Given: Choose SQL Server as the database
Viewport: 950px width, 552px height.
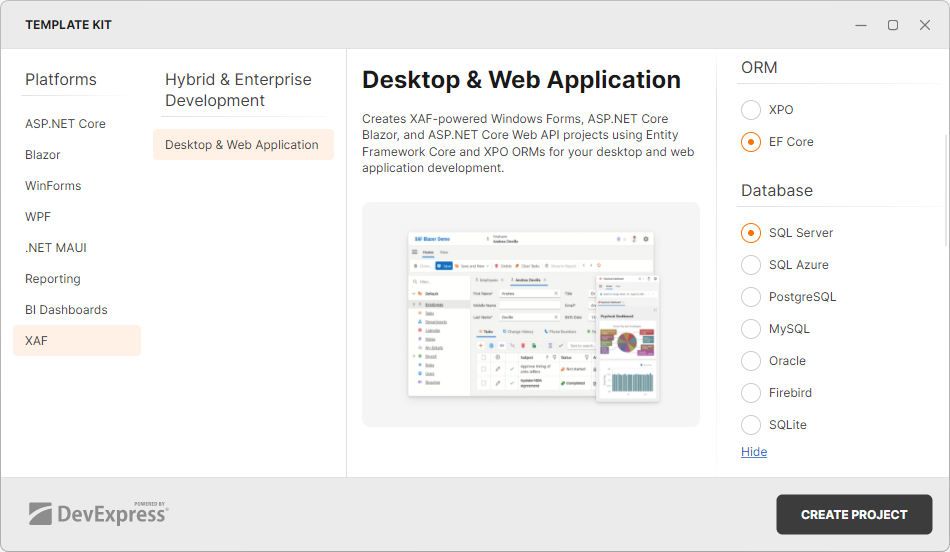Looking at the screenshot, I should click(x=751, y=233).
